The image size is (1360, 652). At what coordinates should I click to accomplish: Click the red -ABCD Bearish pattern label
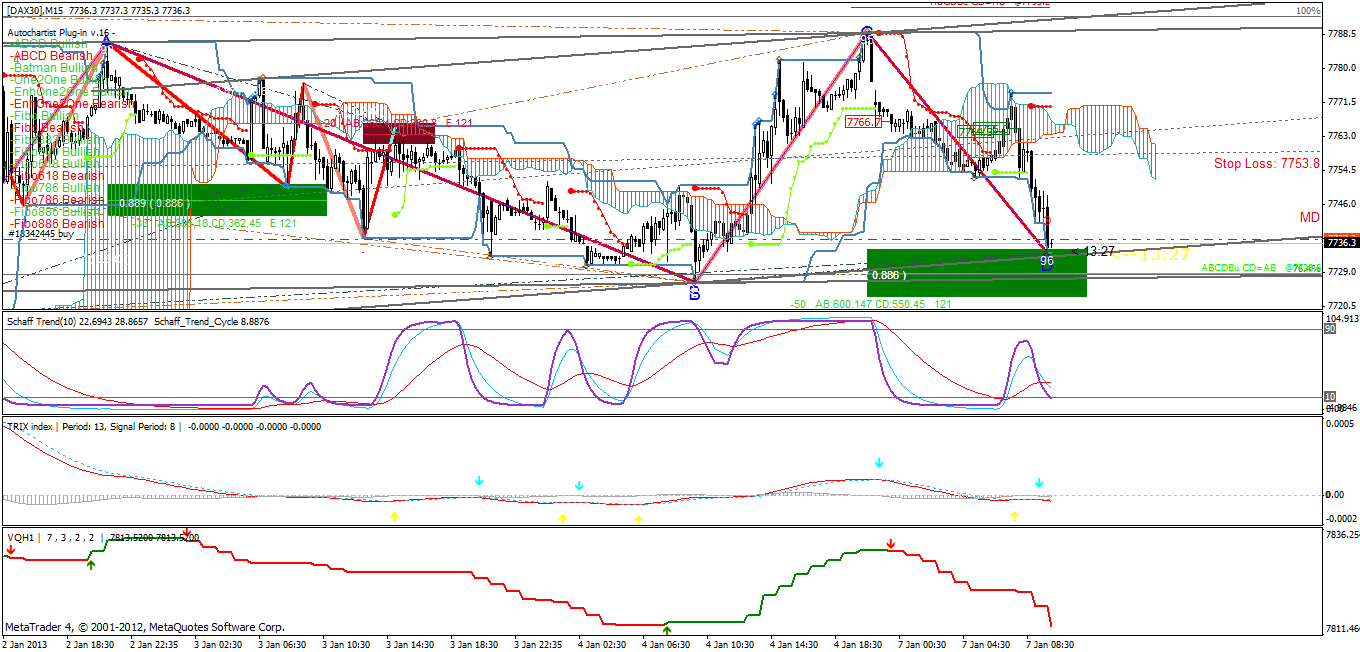pos(51,56)
